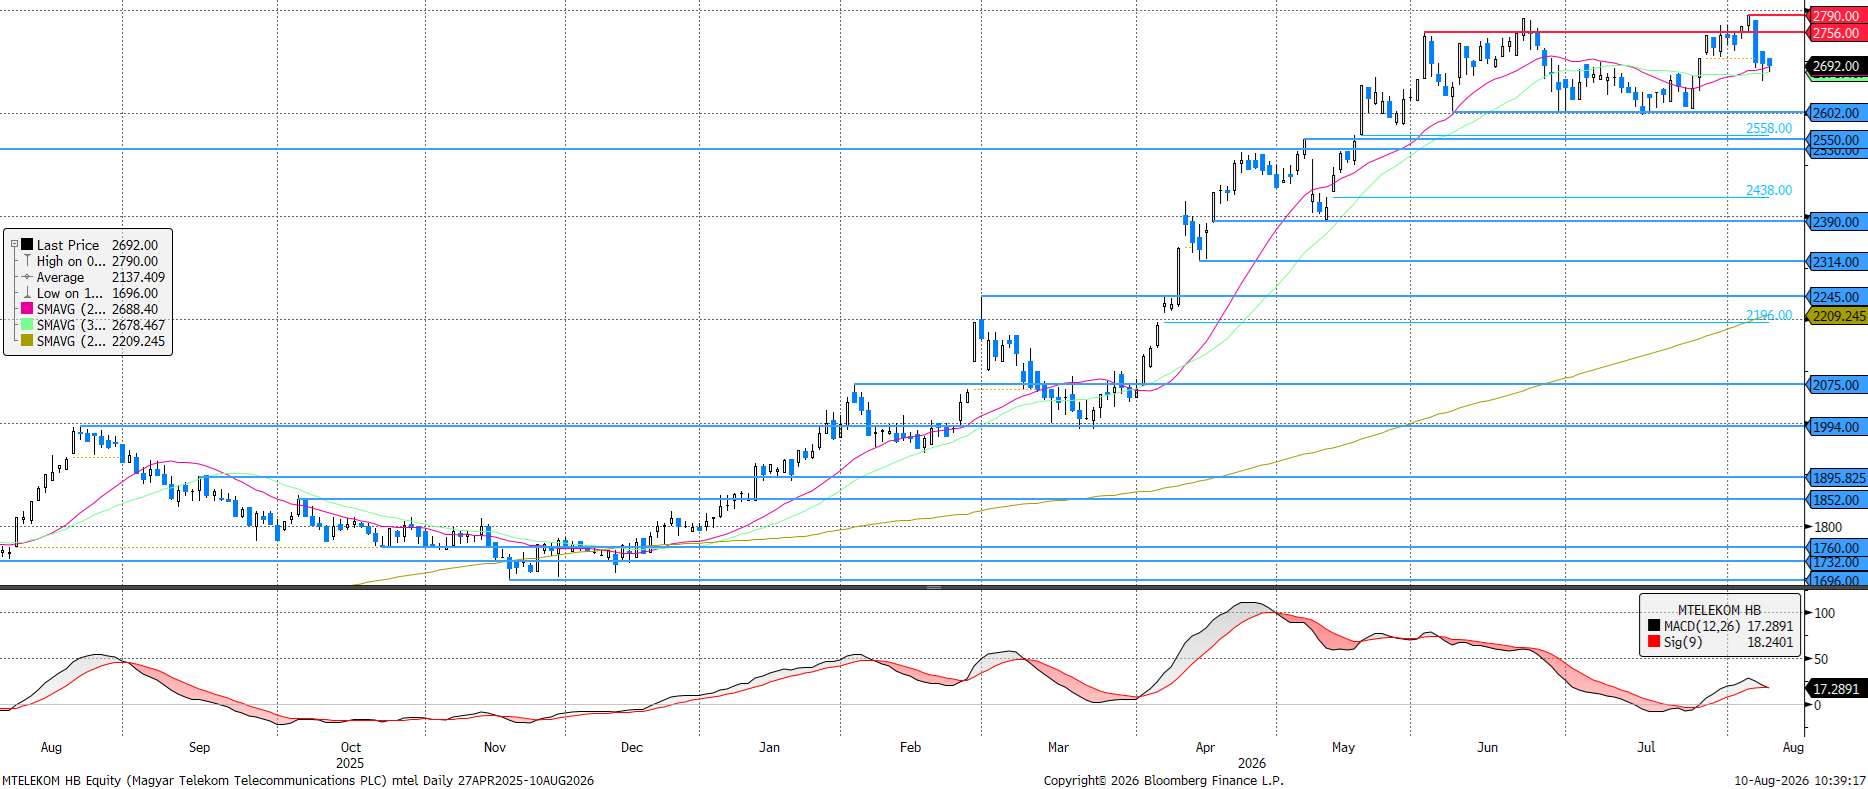This screenshot has width=1868, height=789.
Task: Click the High marker icon in legend
Action: pos(27,260)
